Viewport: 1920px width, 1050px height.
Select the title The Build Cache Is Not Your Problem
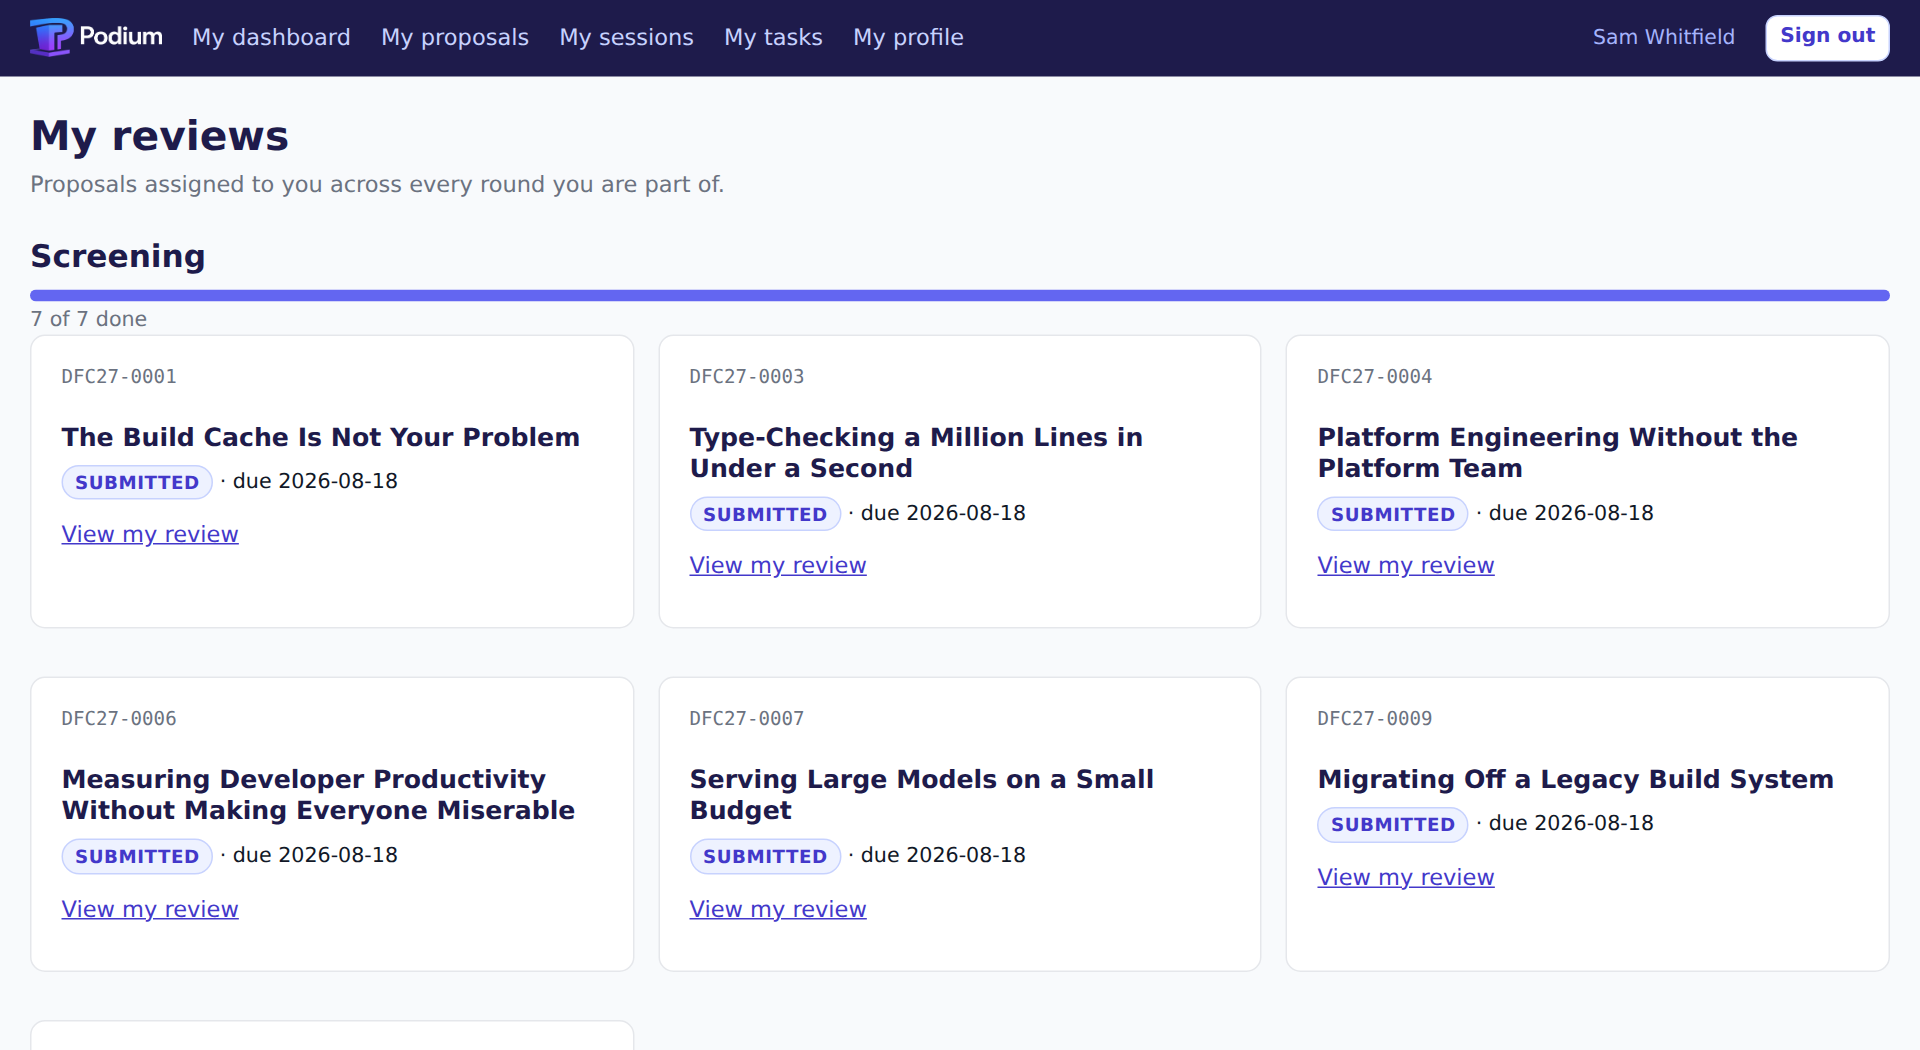(x=321, y=437)
